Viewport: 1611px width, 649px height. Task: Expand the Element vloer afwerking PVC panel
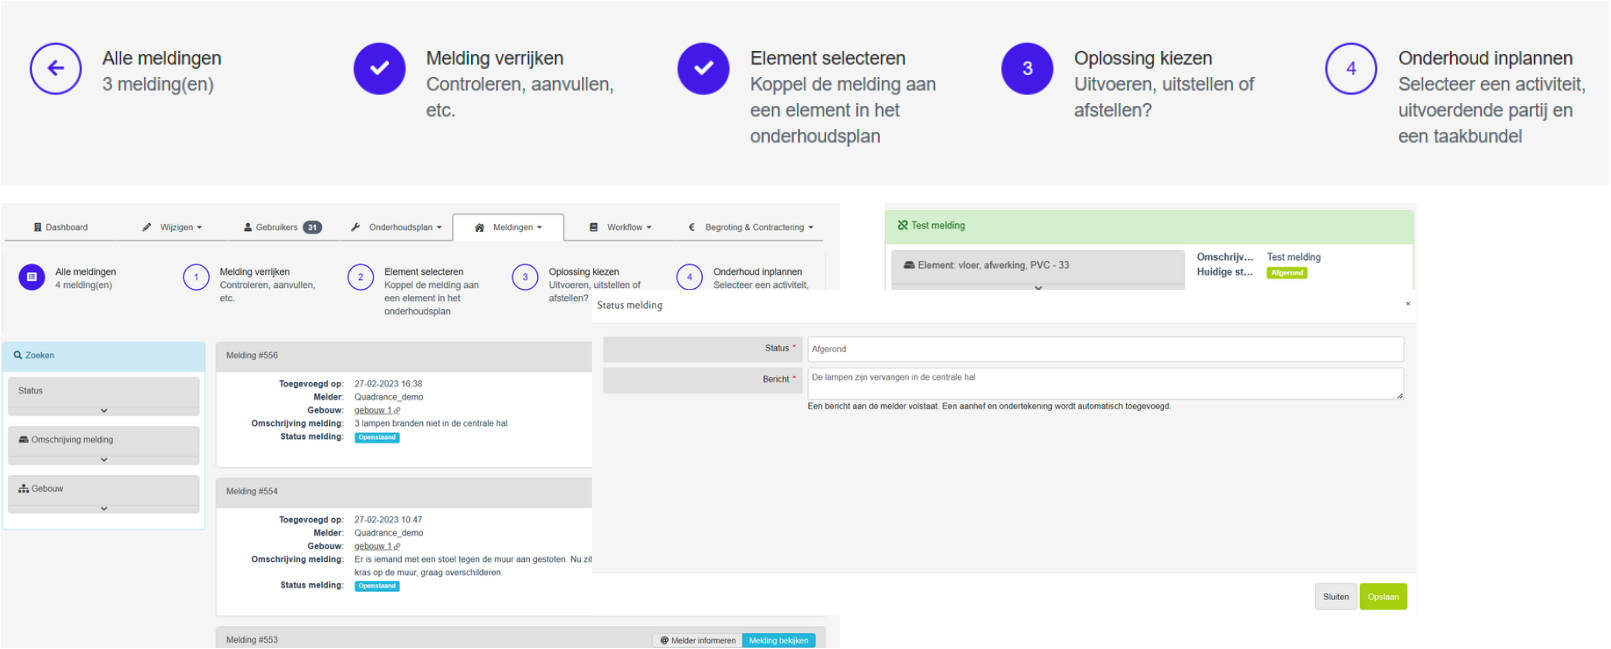tap(1038, 287)
